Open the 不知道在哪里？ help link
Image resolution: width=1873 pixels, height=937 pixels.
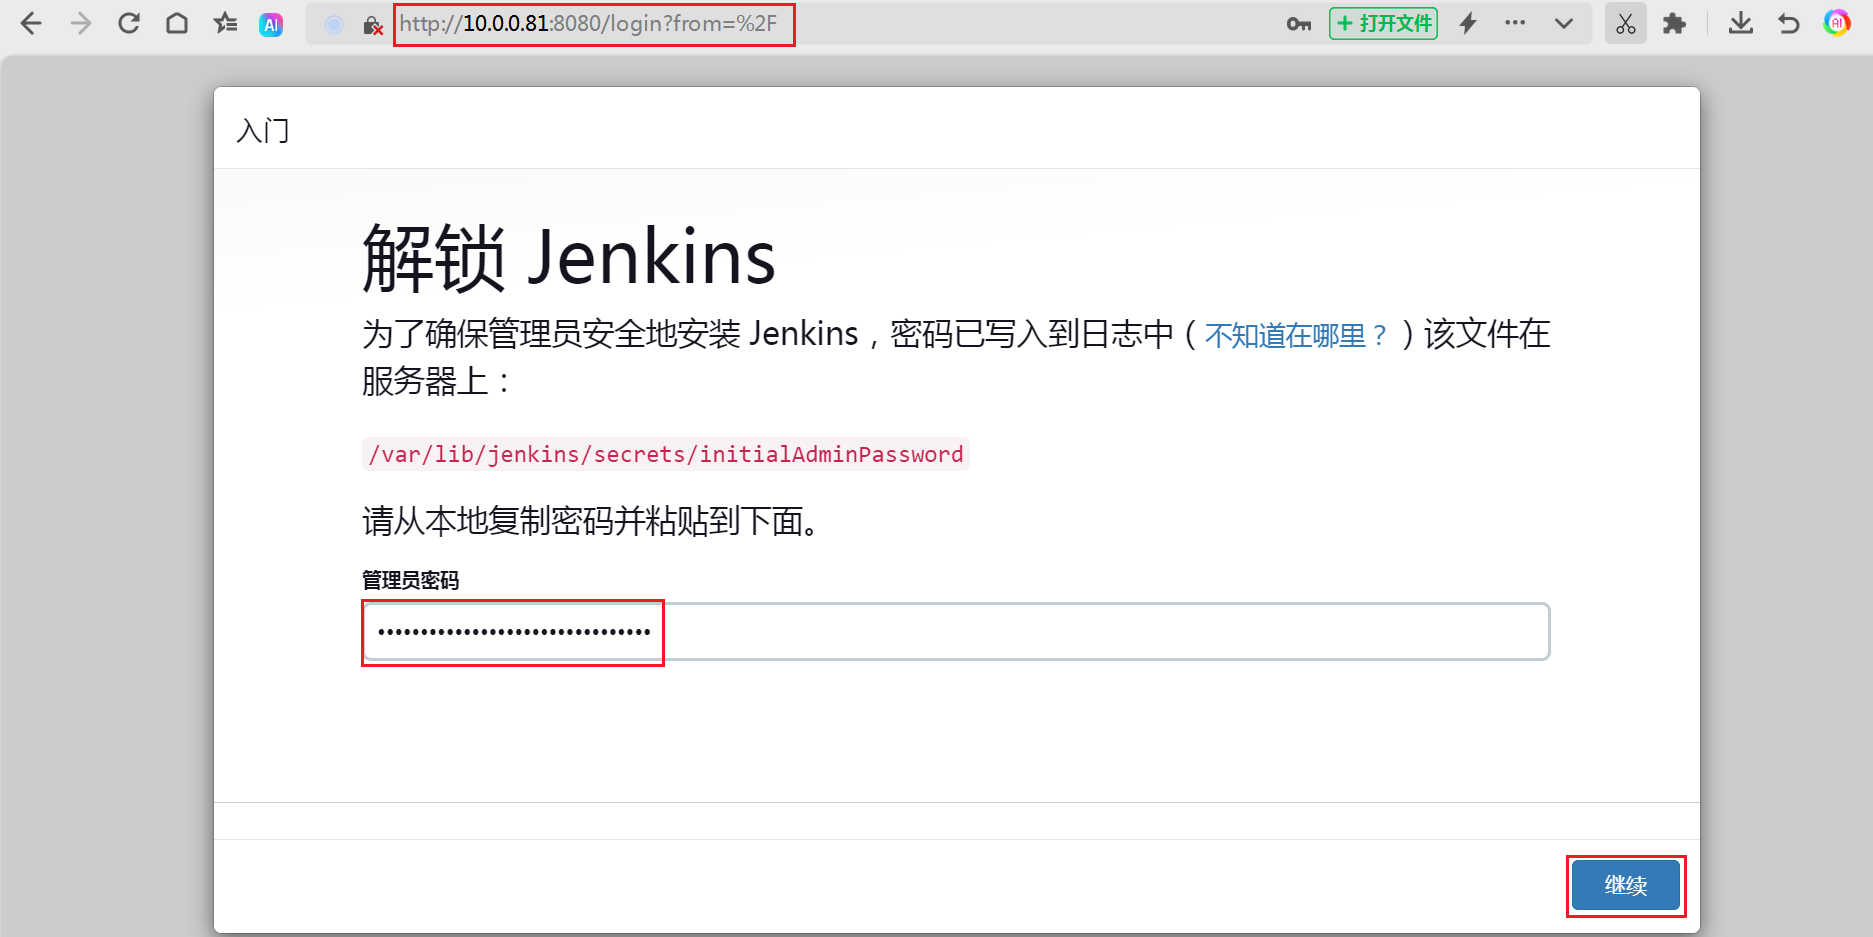[1296, 335]
